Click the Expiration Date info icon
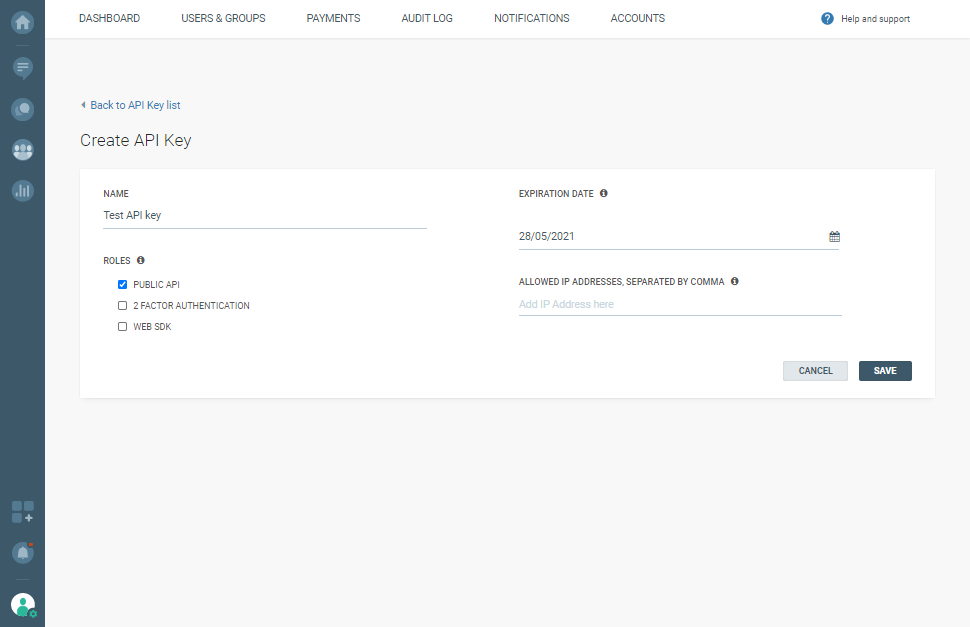Image resolution: width=970 pixels, height=627 pixels. click(604, 193)
